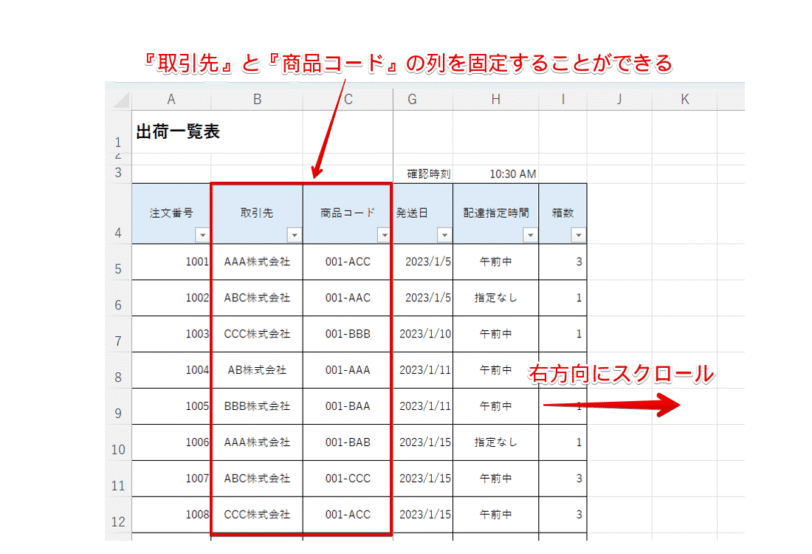Select column I header
The height and width of the screenshot is (554, 812).
[563, 99]
